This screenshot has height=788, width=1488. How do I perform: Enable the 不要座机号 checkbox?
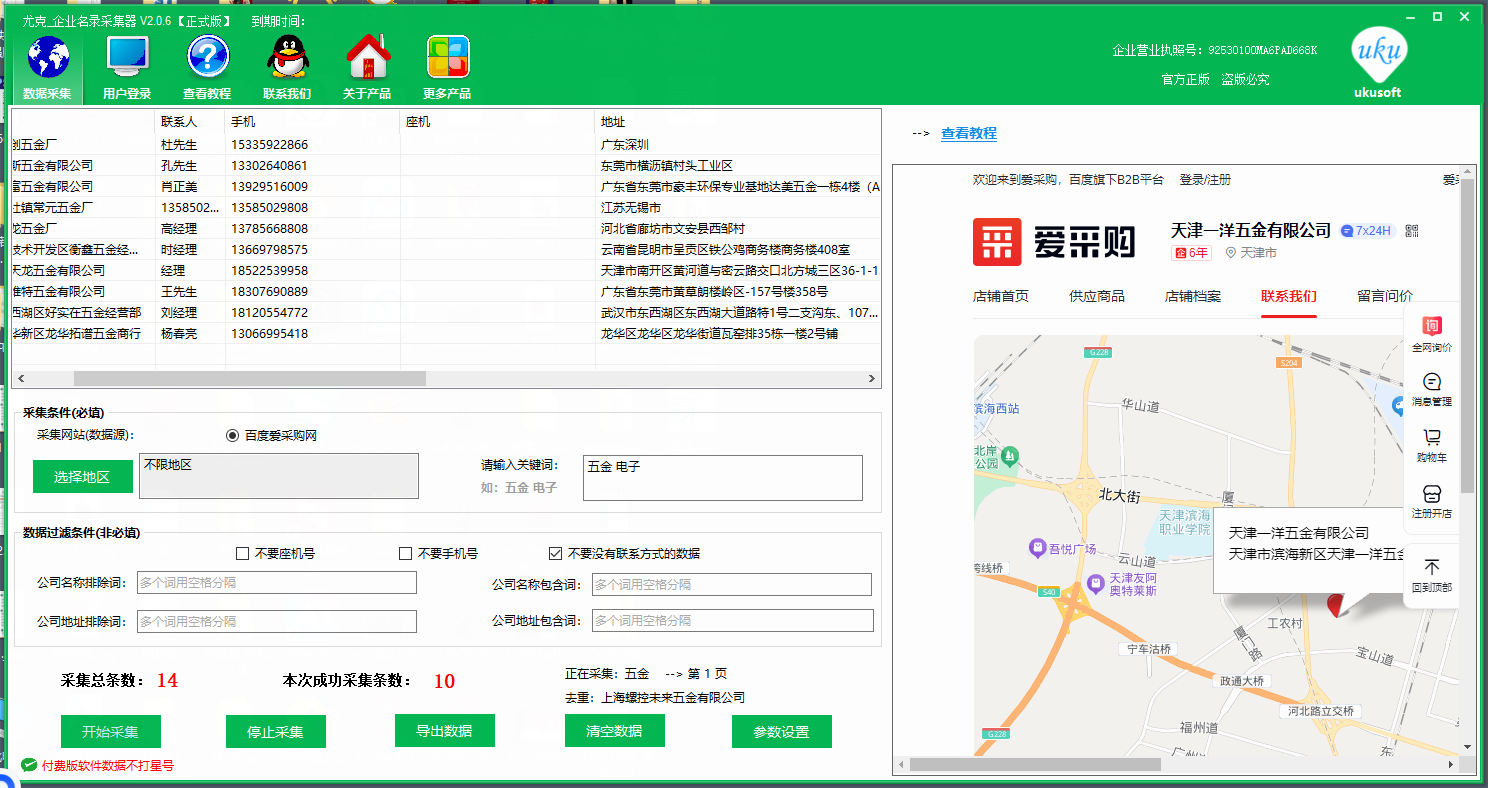click(x=242, y=553)
